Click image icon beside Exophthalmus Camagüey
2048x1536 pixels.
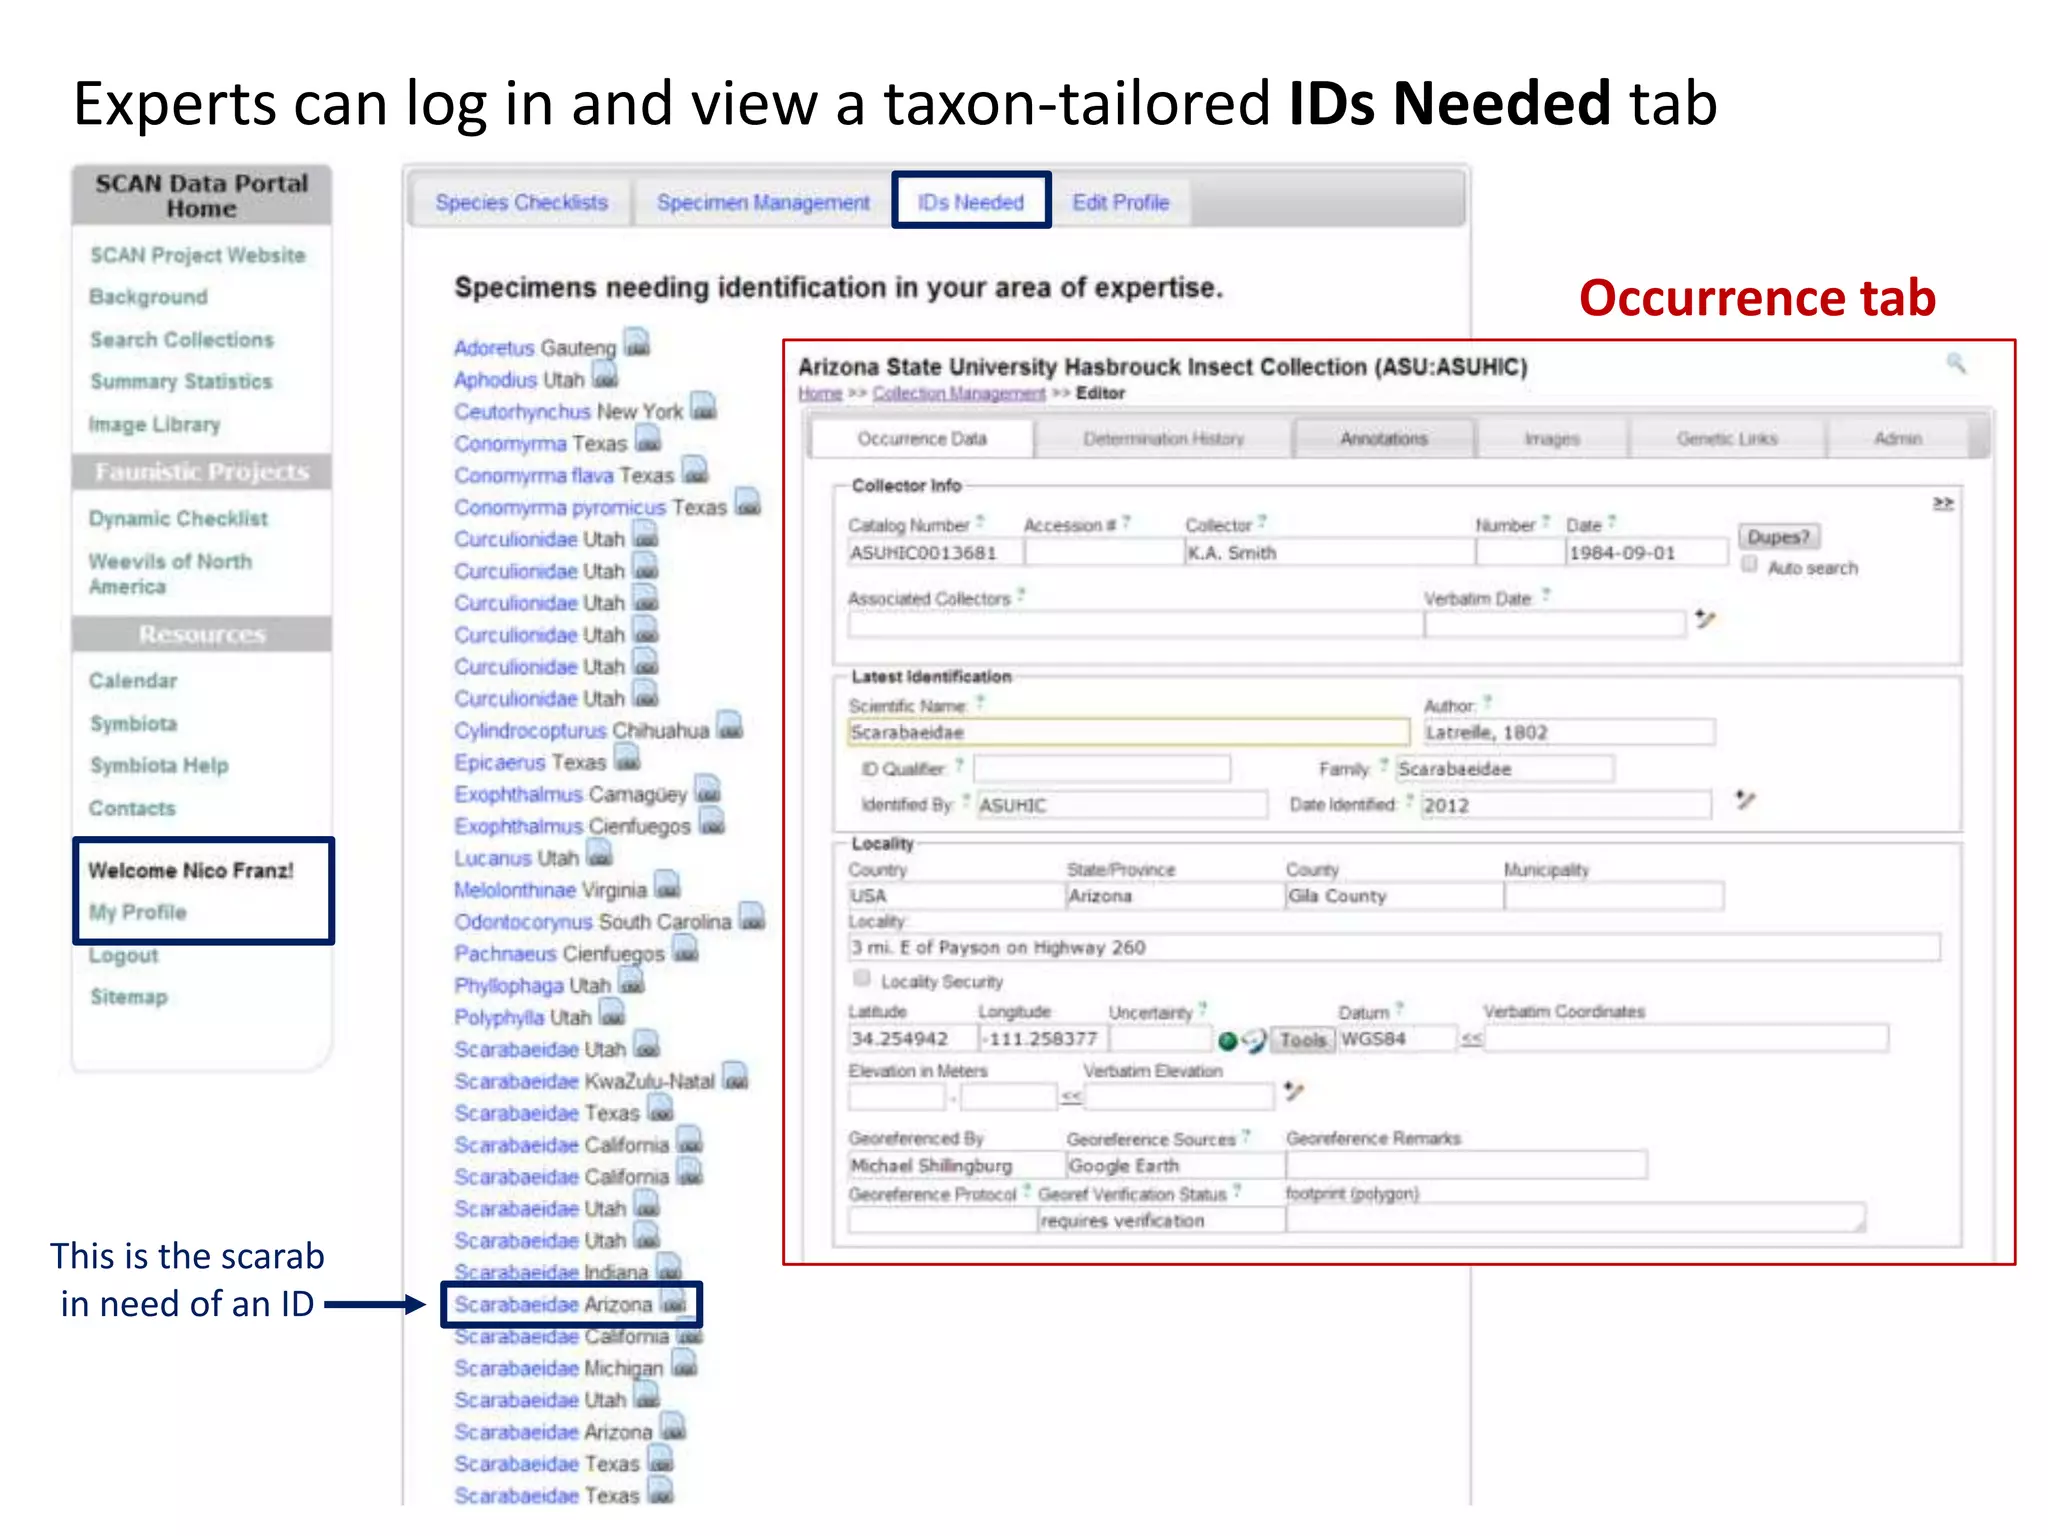click(x=708, y=790)
